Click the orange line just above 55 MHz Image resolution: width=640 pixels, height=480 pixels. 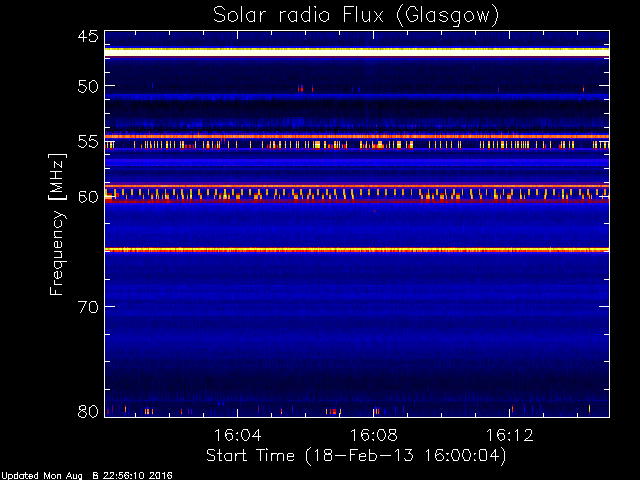coord(357,136)
